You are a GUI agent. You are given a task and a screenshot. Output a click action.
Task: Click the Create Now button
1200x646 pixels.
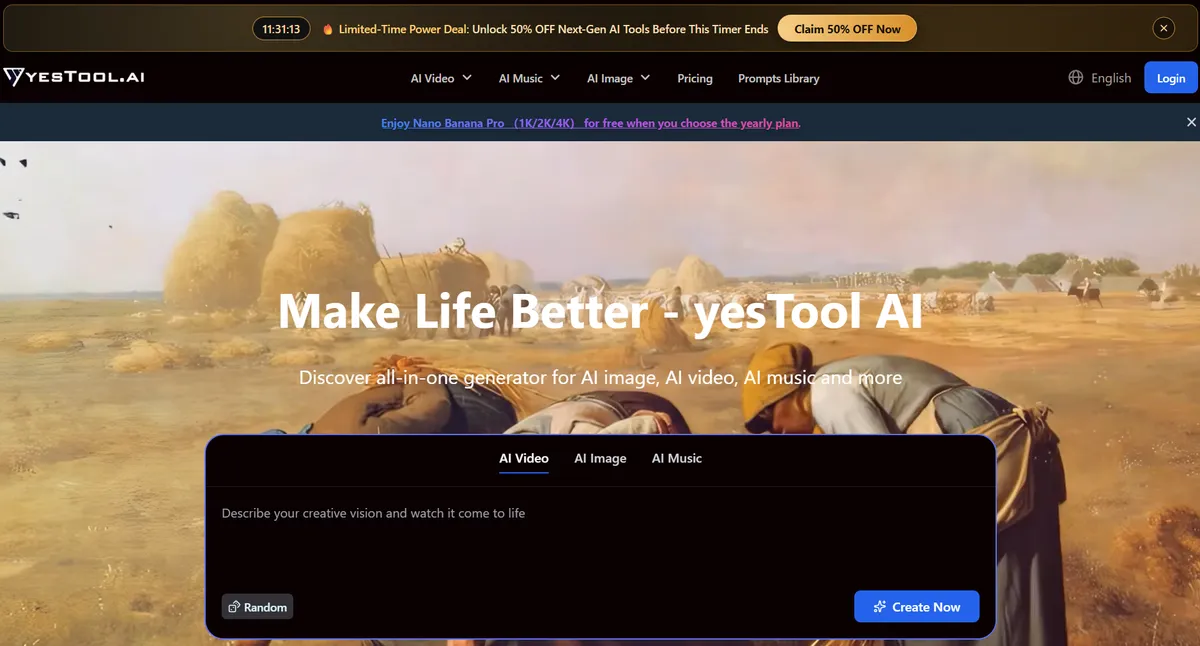pyautogui.click(x=916, y=606)
